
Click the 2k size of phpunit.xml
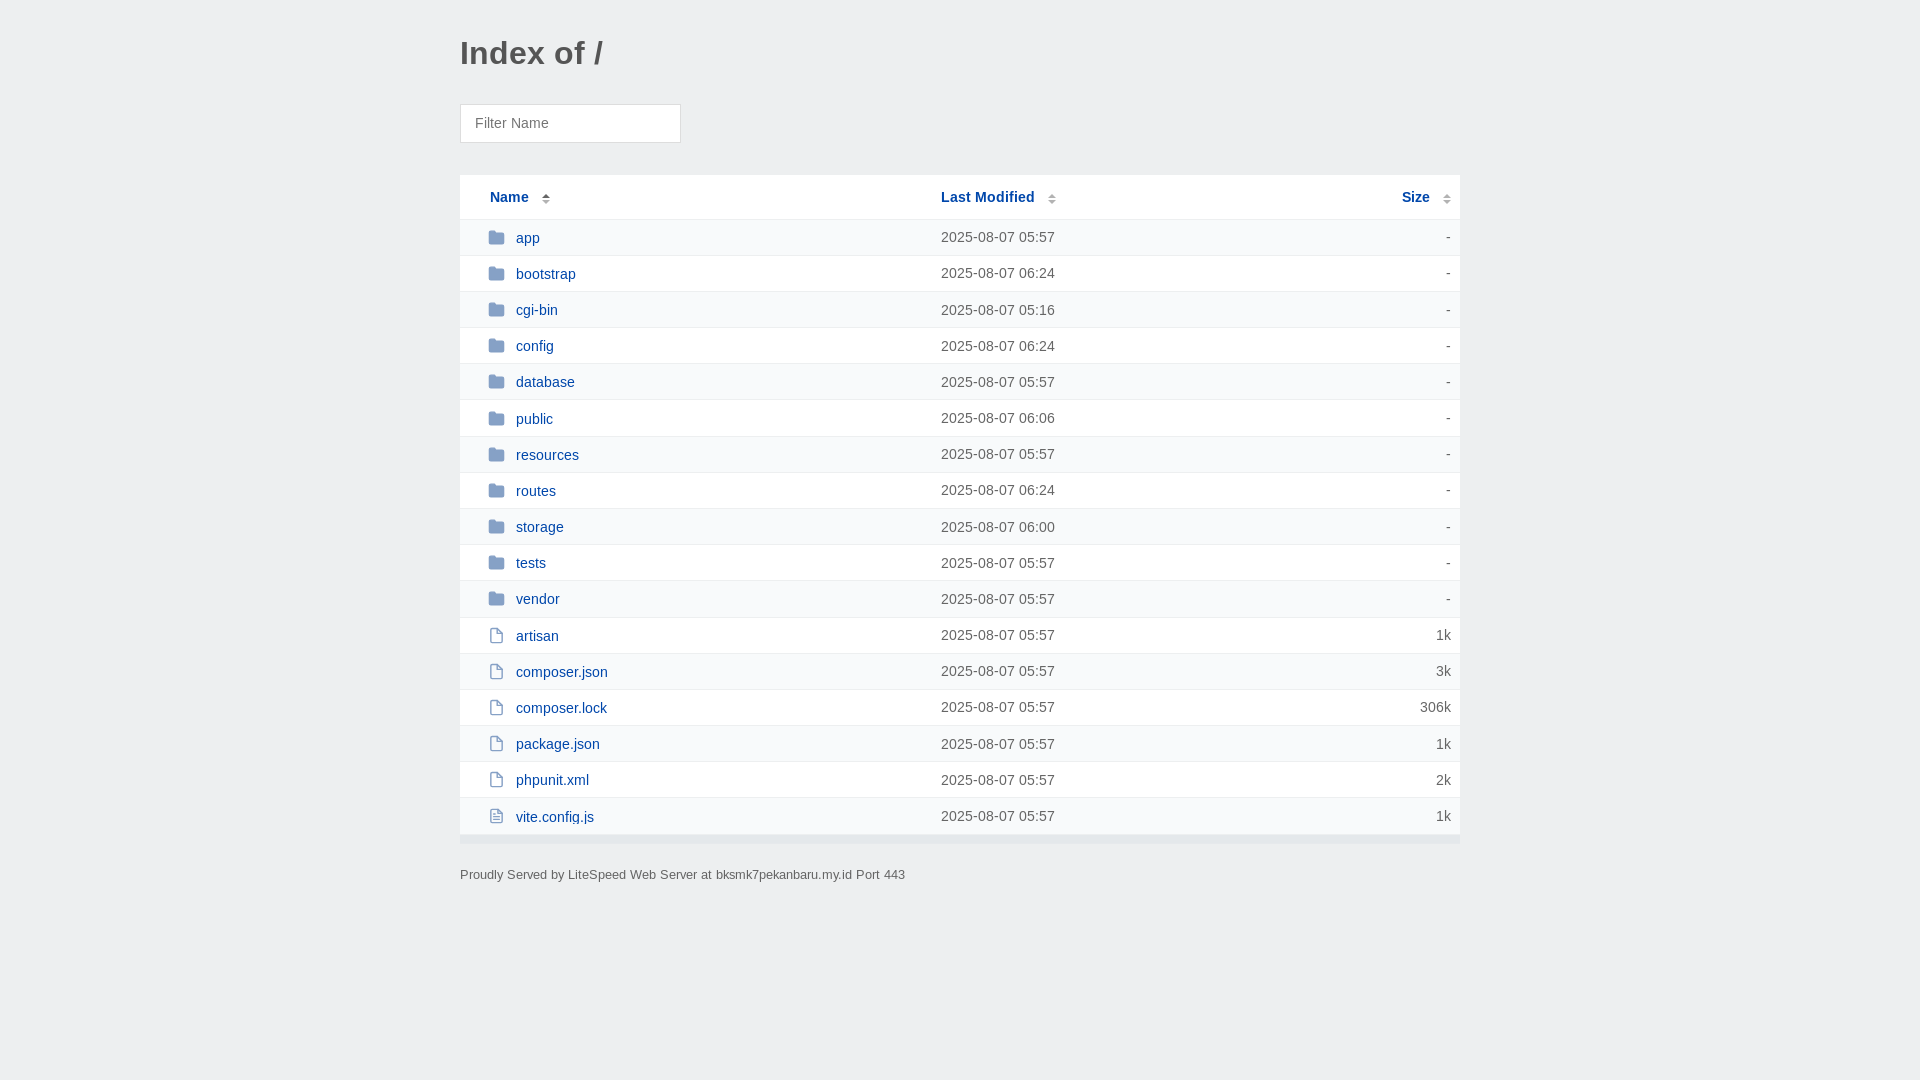(x=1443, y=780)
